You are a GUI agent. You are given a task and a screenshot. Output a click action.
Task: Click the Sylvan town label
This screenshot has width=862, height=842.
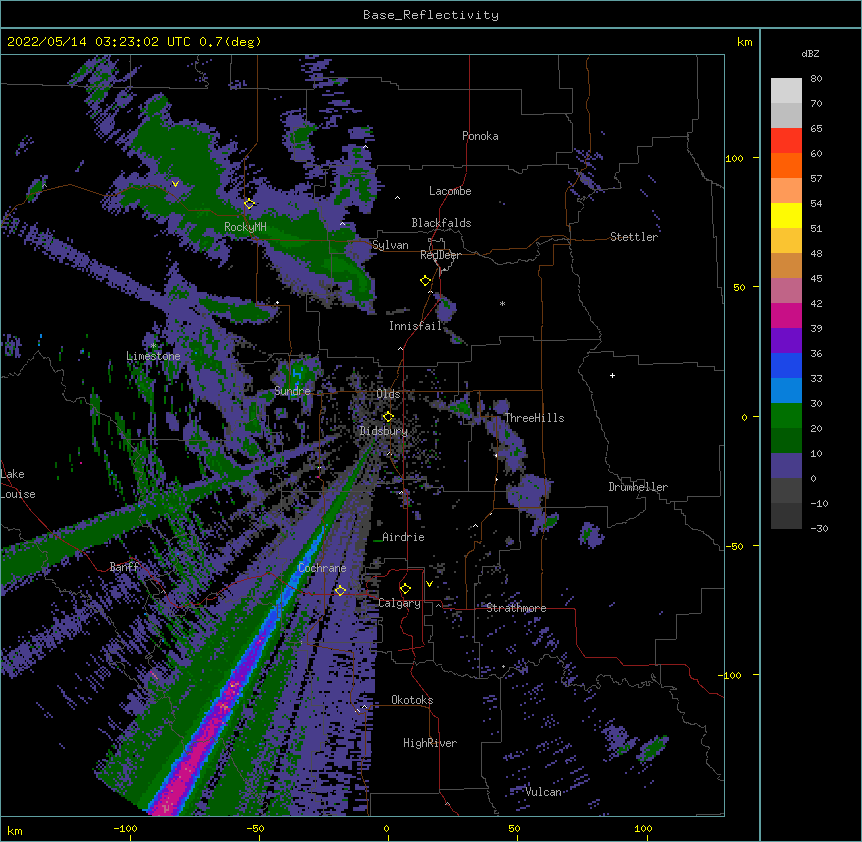(390, 245)
